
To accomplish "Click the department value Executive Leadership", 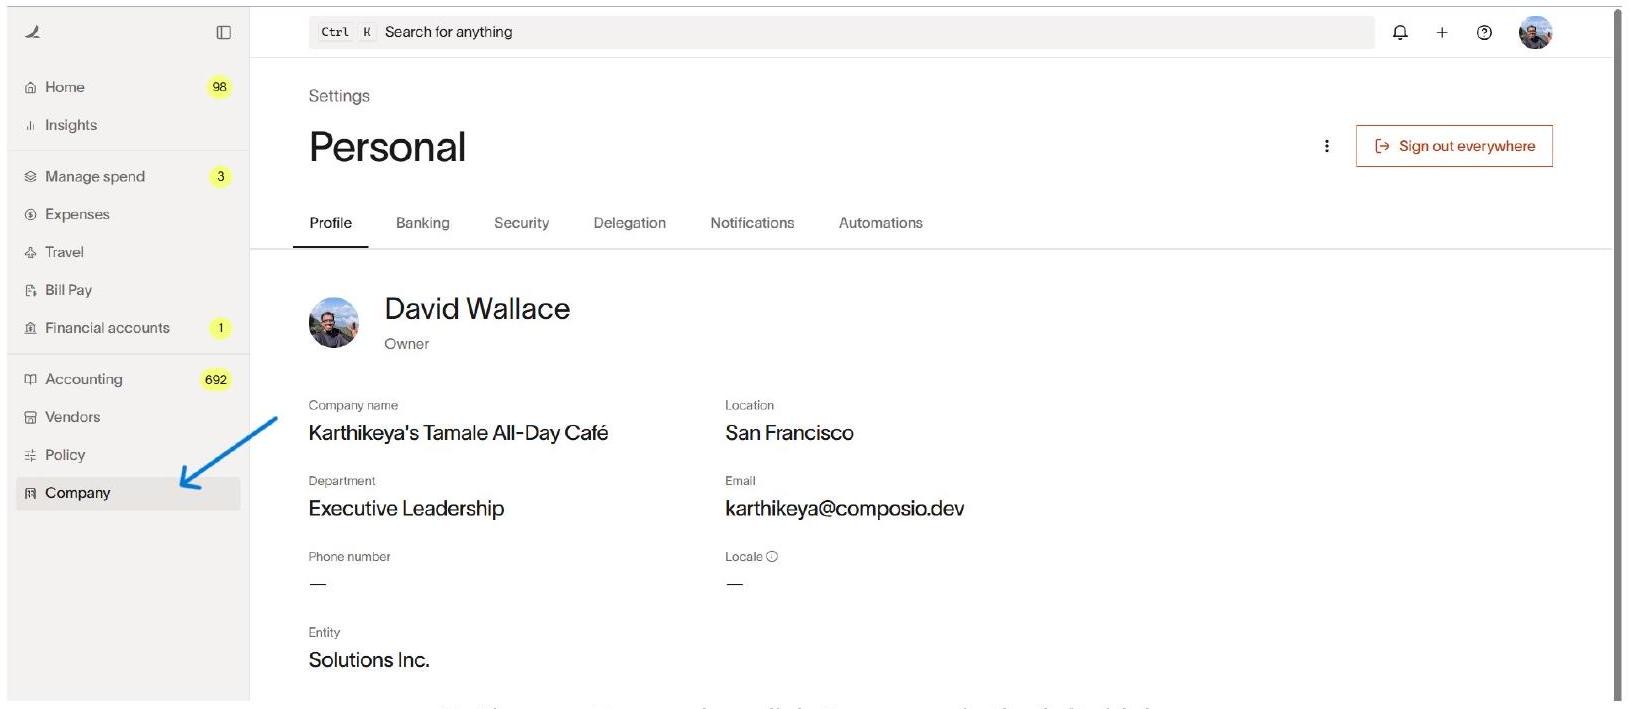I will [x=406, y=508].
